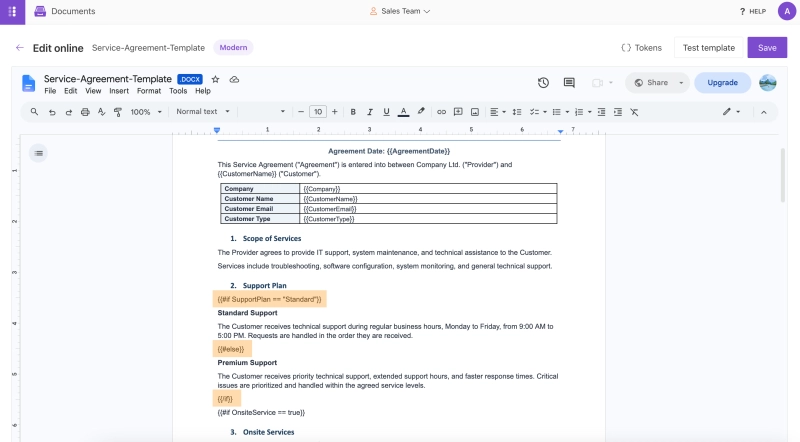This screenshot has height=442, width=800.
Task: Search the menus with magnifier icon
Action: pyautogui.click(x=34, y=112)
